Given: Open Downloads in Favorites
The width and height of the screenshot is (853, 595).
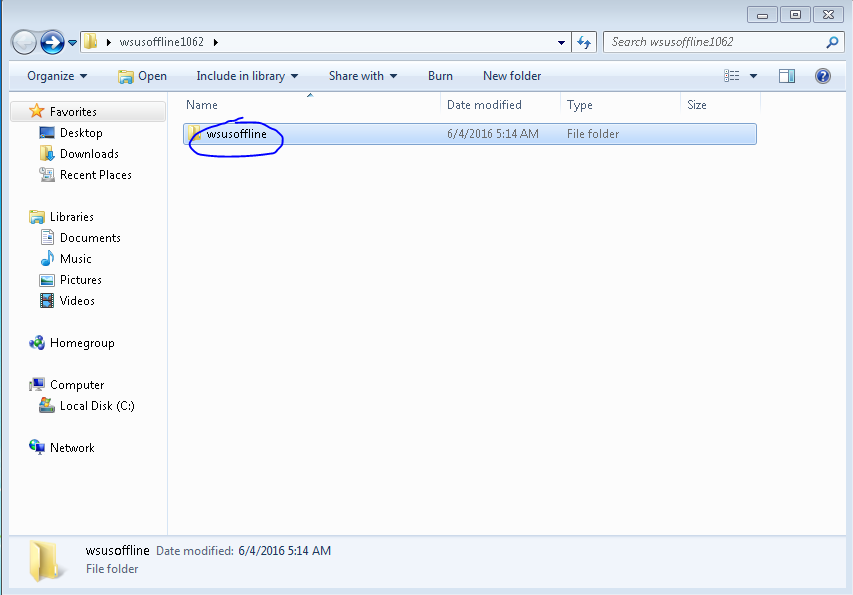Looking at the screenshot, I should click(x=89, y=154).
